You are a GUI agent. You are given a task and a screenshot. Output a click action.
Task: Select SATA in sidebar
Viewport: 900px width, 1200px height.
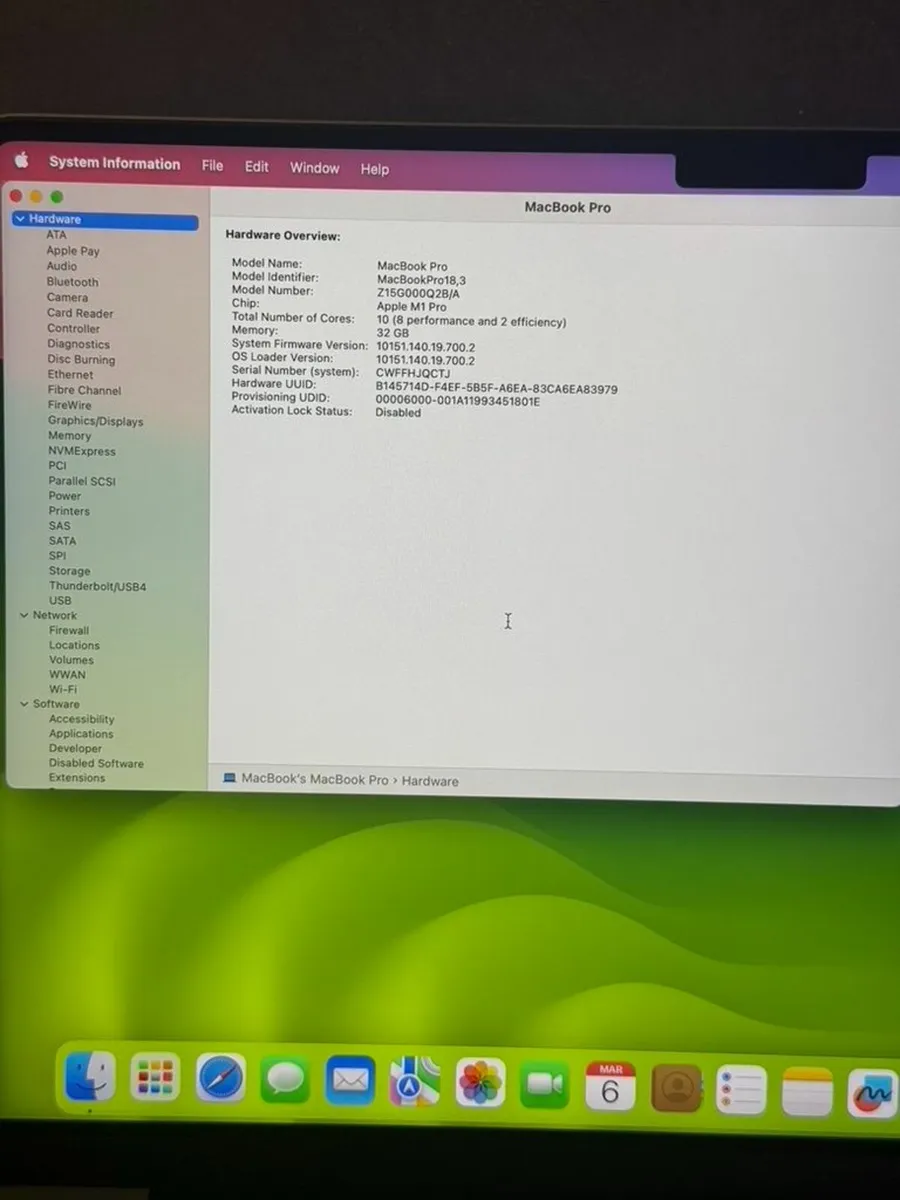click(62, 541)
